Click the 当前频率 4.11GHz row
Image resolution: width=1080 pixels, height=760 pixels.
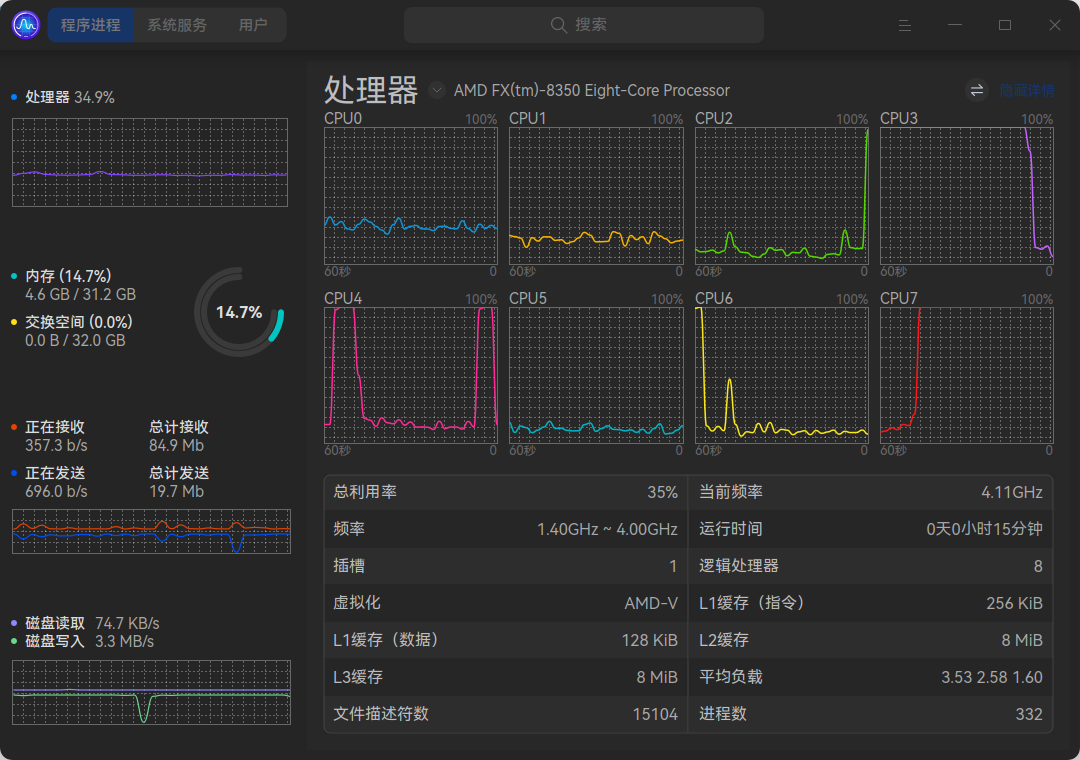[871, 492]
